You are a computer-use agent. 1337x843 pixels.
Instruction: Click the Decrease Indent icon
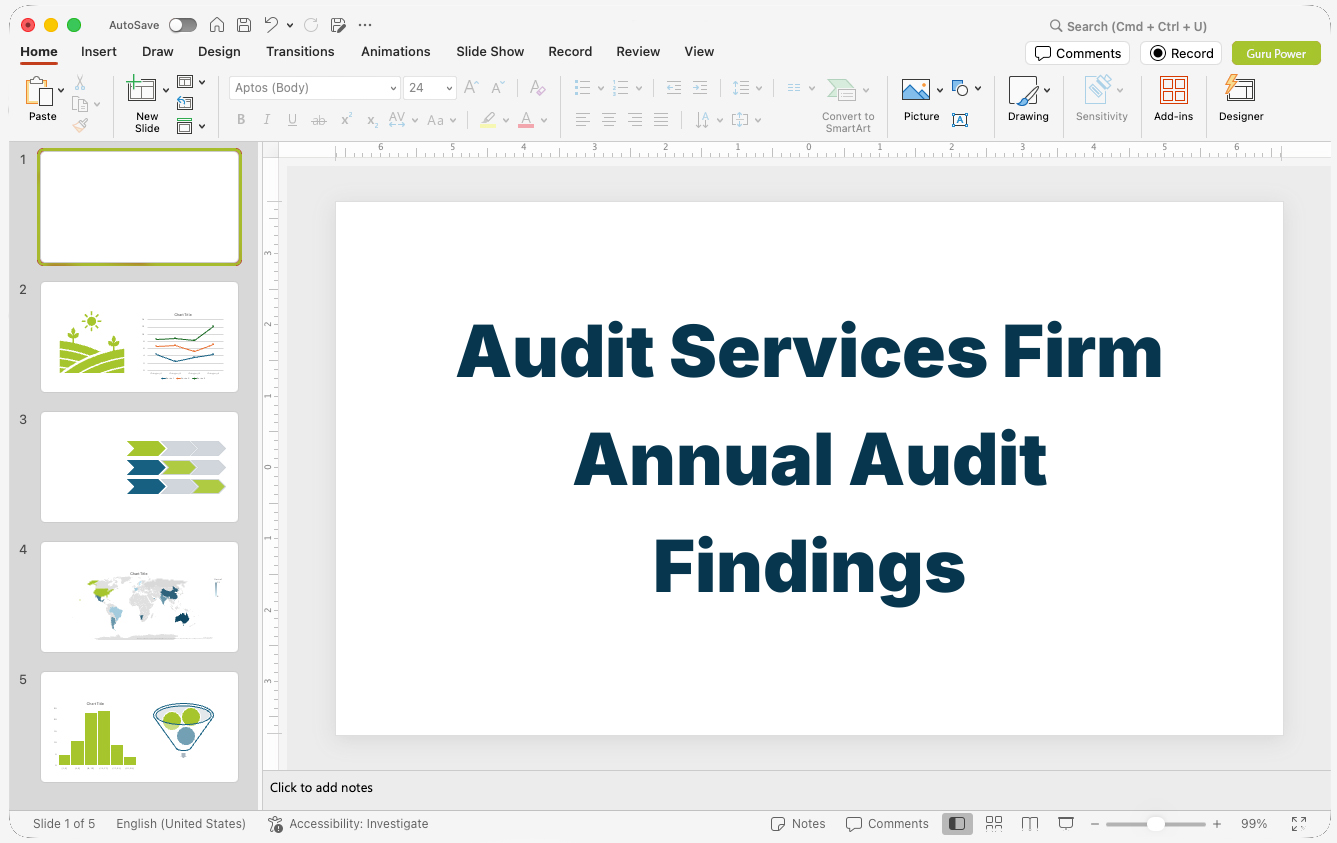(674, 88)
